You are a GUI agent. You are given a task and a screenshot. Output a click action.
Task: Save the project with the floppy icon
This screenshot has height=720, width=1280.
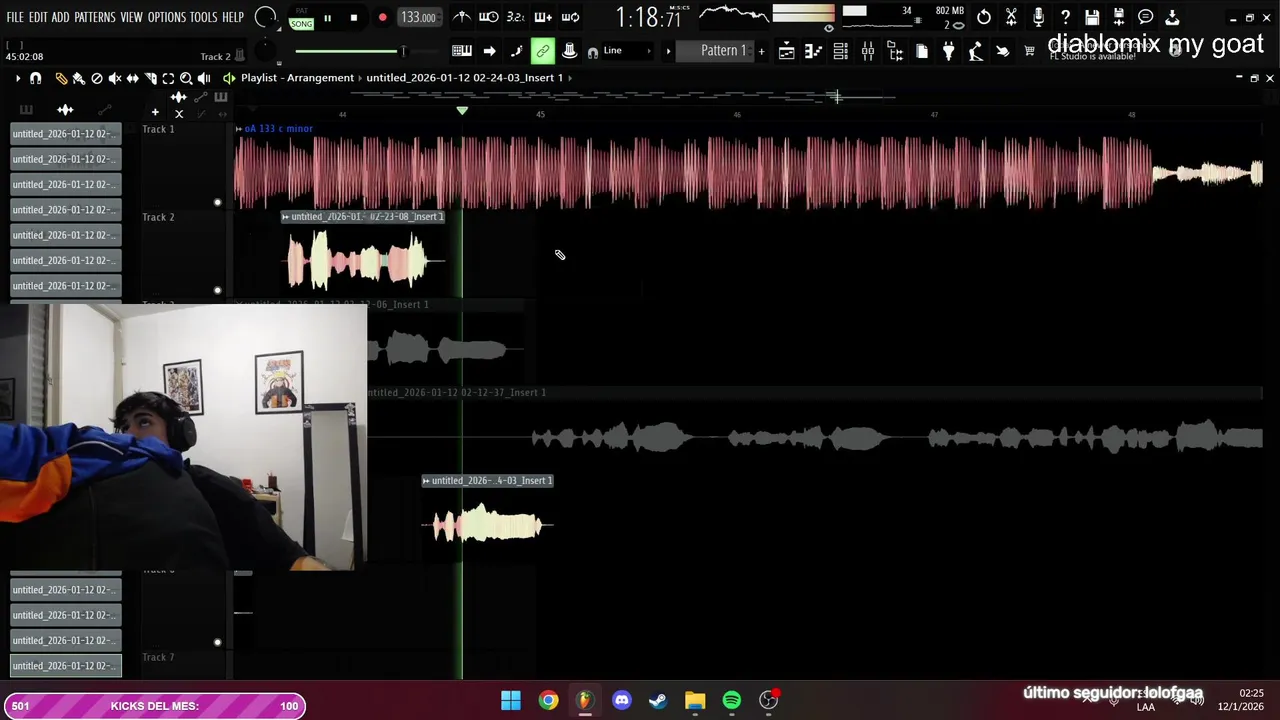1092,17
